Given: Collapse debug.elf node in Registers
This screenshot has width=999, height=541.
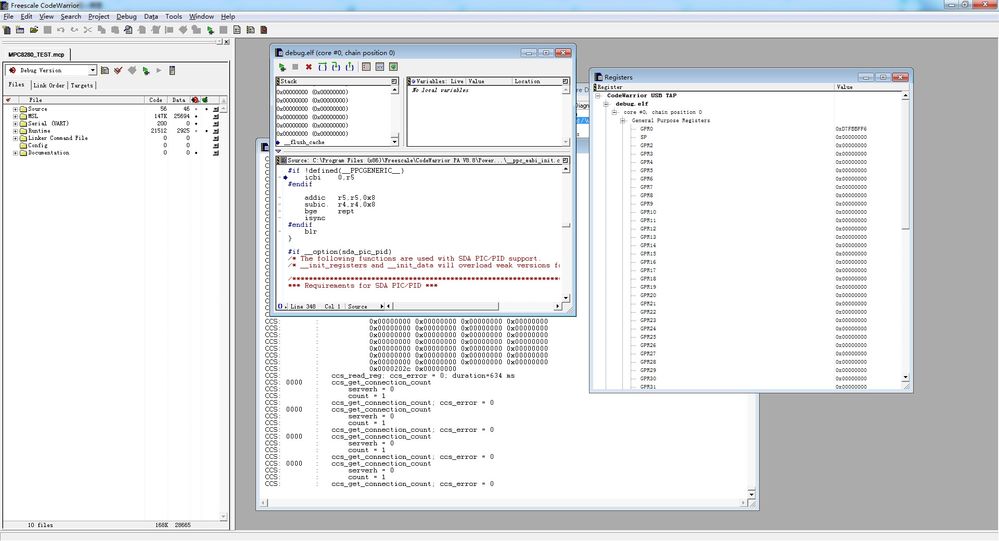Looking at the screenshot, I should [x=607, y=104].
